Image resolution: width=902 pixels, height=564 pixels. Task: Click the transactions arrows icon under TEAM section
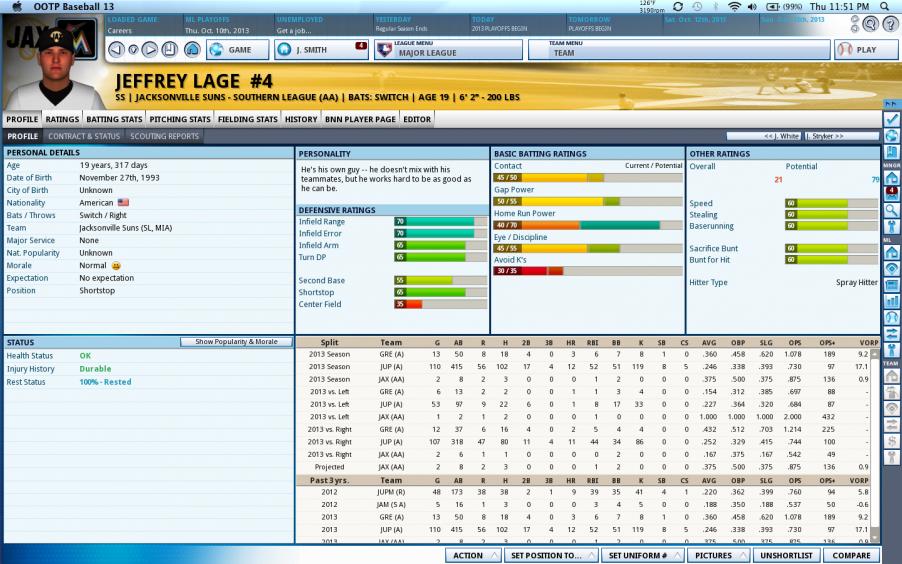pyautogui.click(x=892, y=425)
